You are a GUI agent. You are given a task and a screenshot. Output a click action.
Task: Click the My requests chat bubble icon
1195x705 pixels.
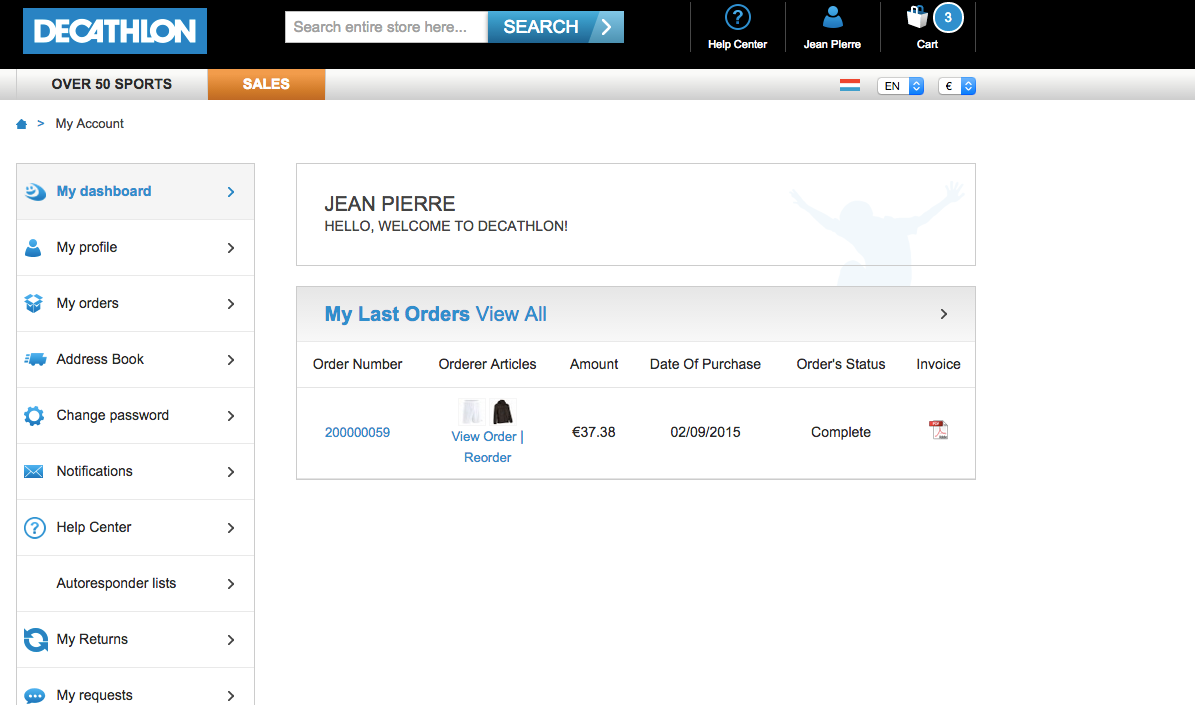tap(34, 695)
